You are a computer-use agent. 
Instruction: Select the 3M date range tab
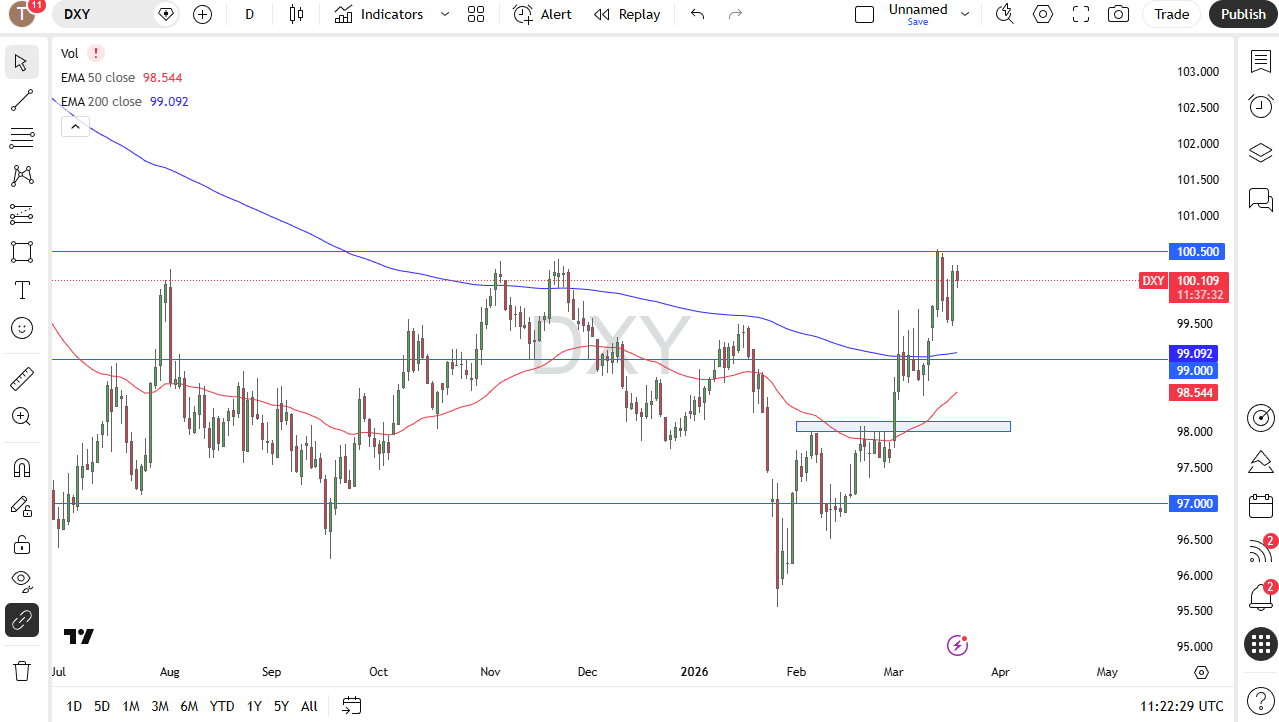pos(160,706)
